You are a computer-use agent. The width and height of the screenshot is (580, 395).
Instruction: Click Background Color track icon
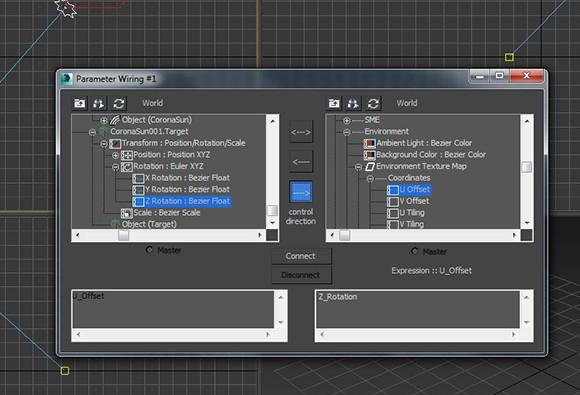coord(370,155)
